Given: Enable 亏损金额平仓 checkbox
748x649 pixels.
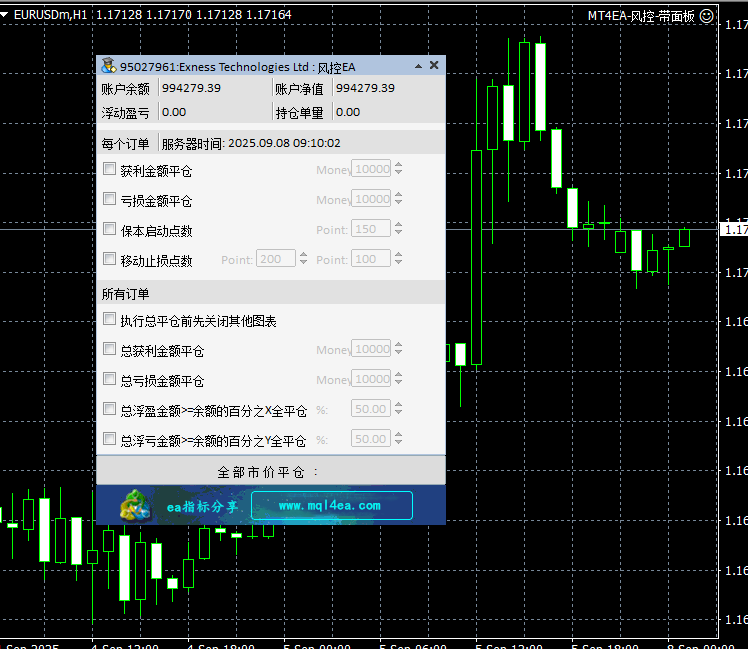Looking at the screenshot, I should (x=110, y=200).
